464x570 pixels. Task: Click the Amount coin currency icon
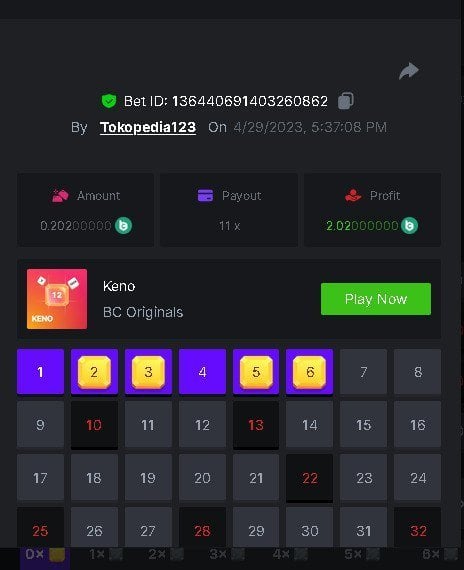pos(124,226)
